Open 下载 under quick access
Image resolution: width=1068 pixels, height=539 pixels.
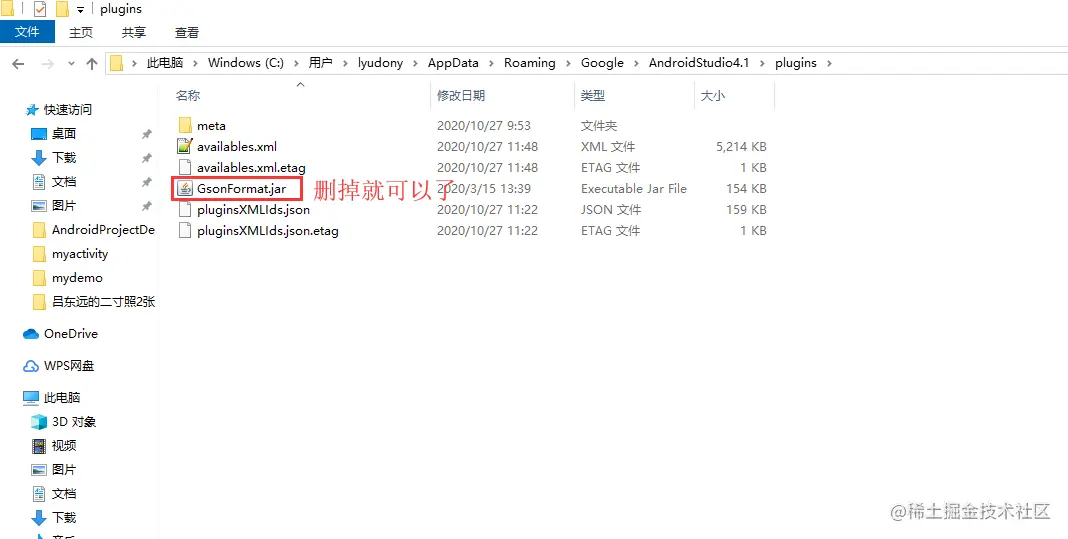[x=63, y=157]
